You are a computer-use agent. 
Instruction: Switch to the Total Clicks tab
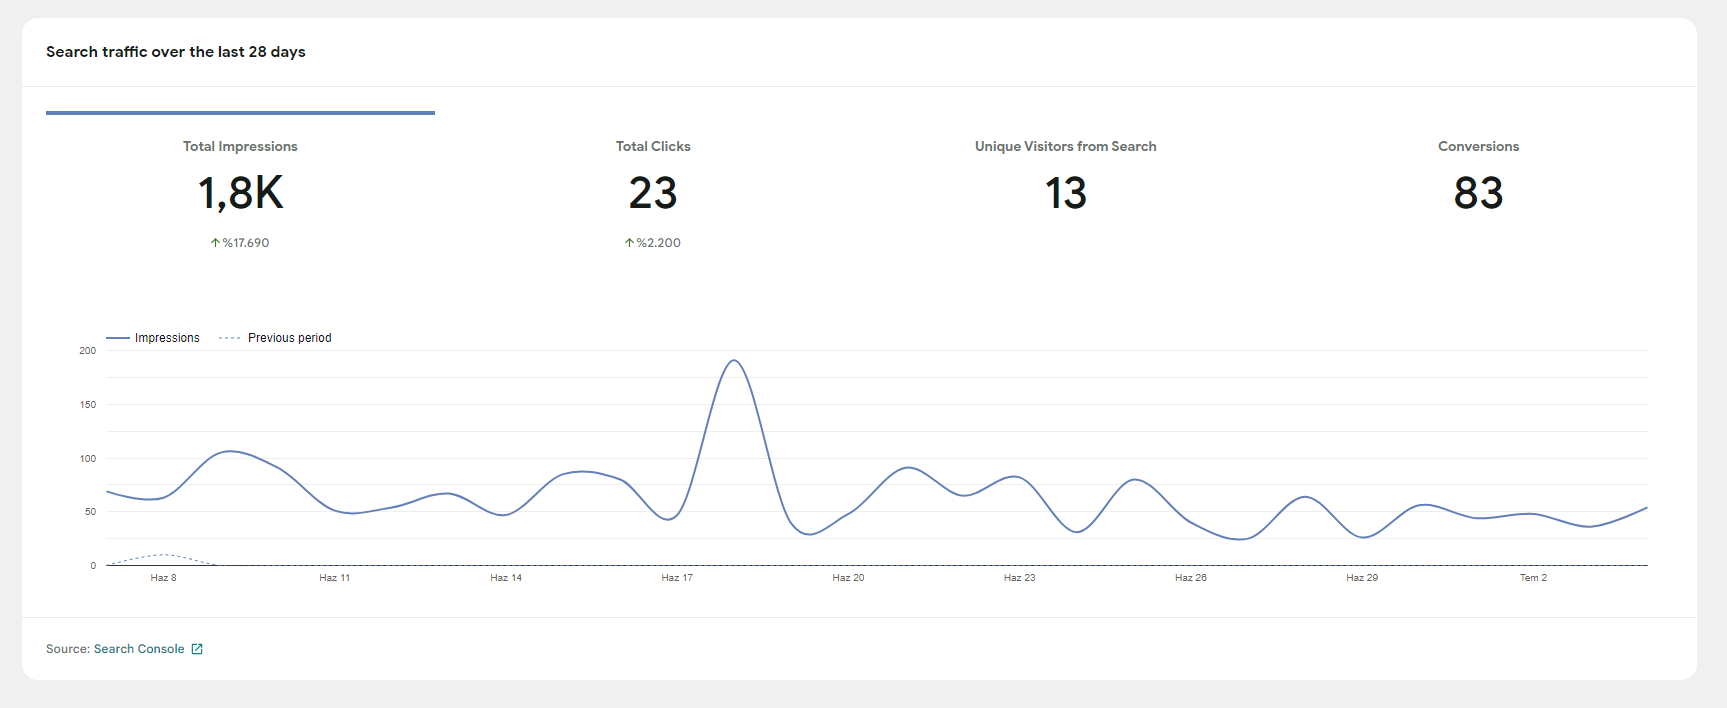point(653,180)
